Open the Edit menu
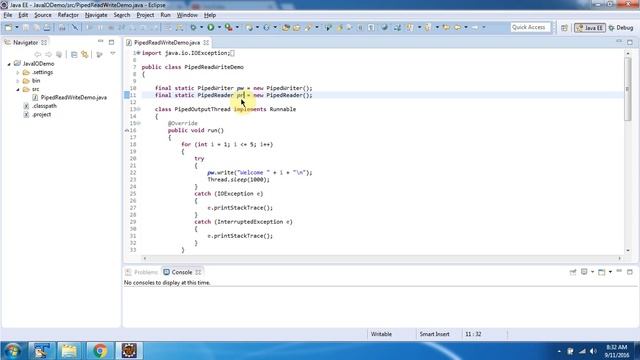Image resolution: width=640 pixels, height=360 pixels. pyautogui.click(x=23, y=15)
